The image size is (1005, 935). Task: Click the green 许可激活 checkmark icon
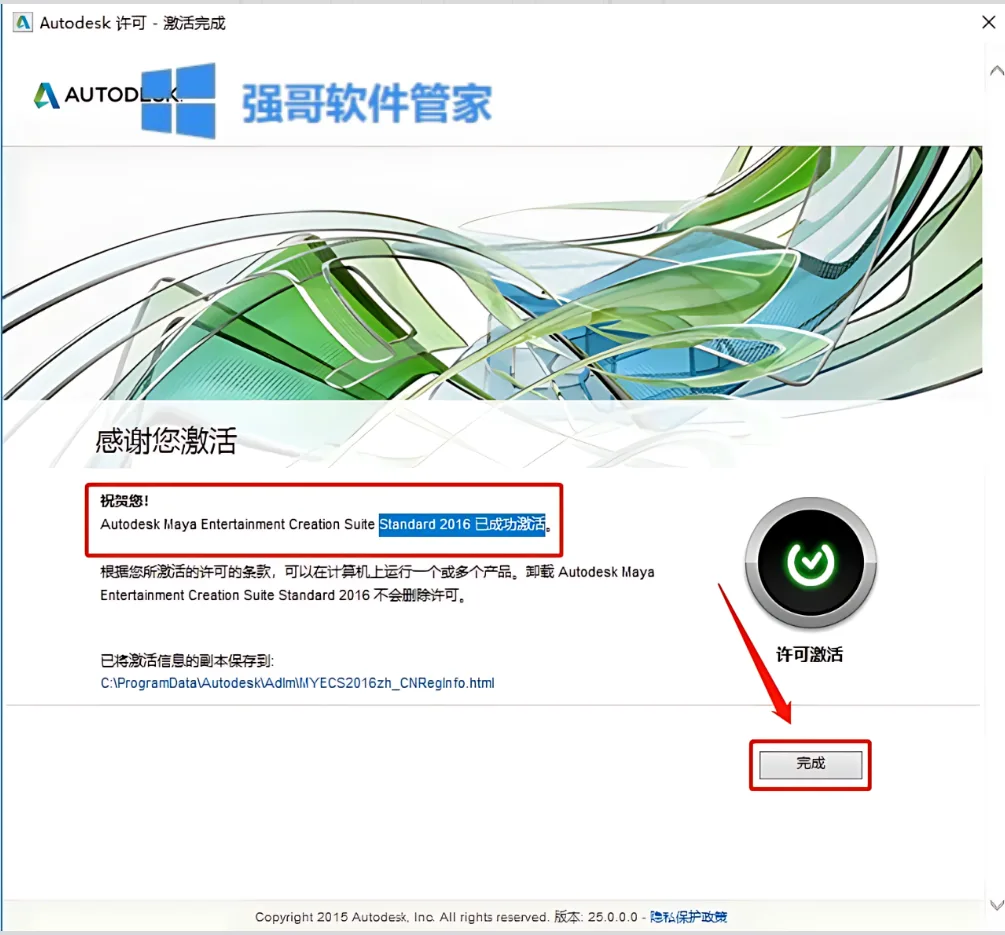tap(810, 562)
